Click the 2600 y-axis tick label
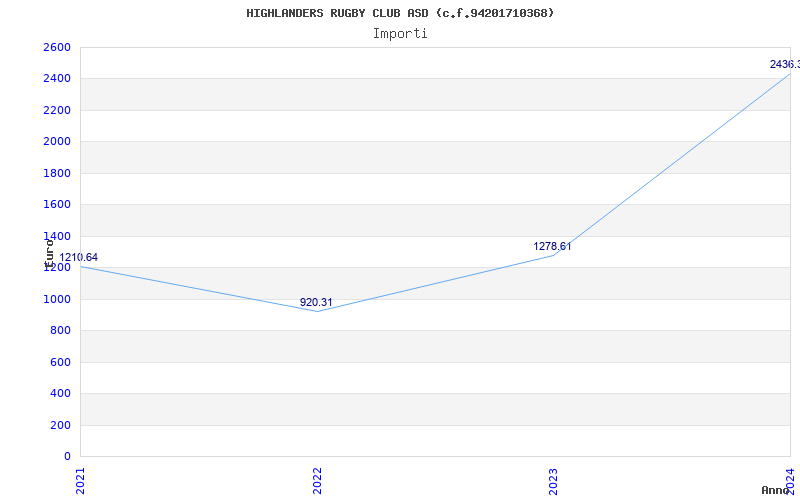Screen dimensions: 800x500 click(57, 47)
